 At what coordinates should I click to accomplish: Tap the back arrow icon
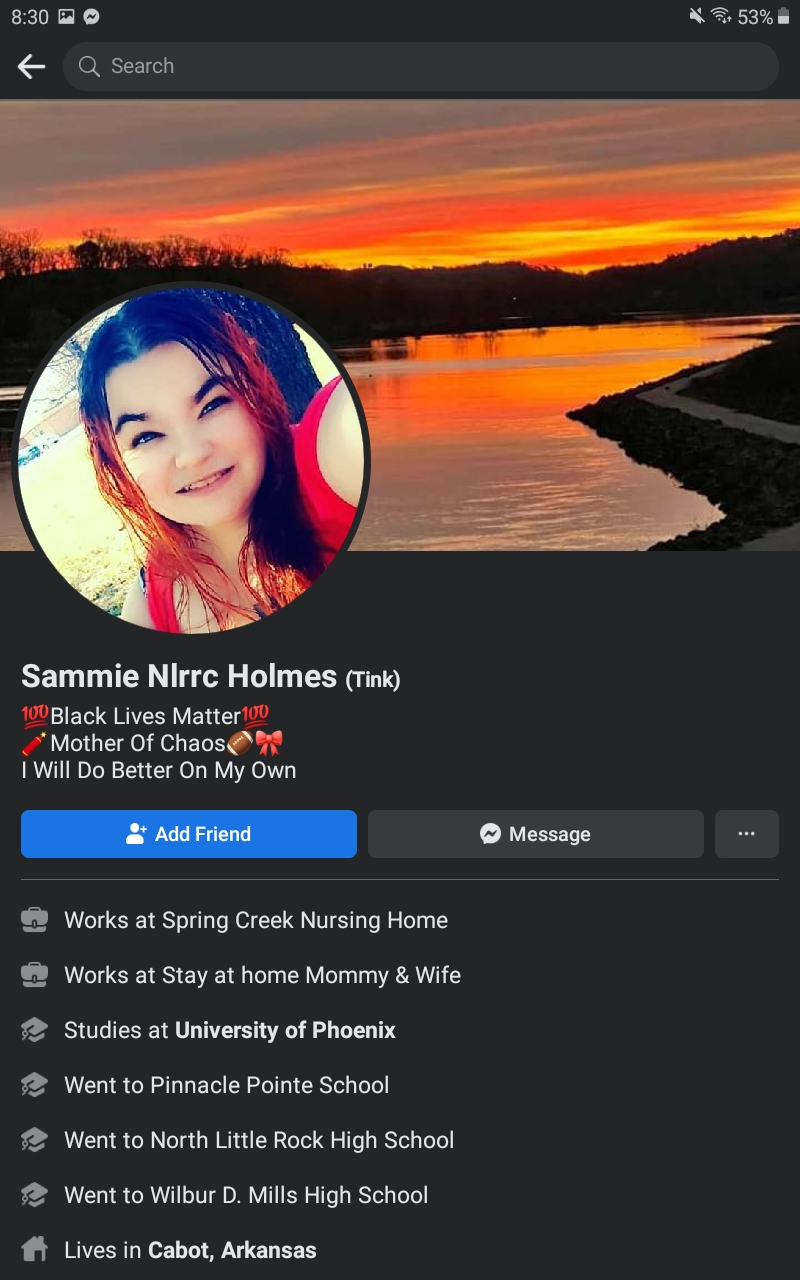coord(32,67)
